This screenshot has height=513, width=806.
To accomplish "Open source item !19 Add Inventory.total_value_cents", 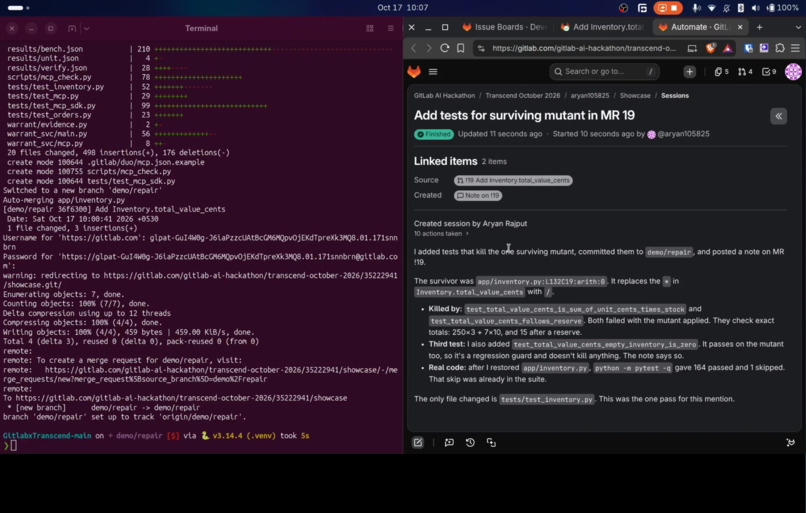I will click(513, 180).
